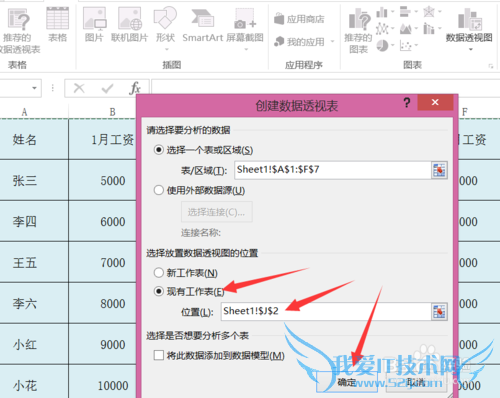Select "新工作表" radio button
The height and width of the screenshot is (398, 500).
pyautogui.click(x=159, y=273)
